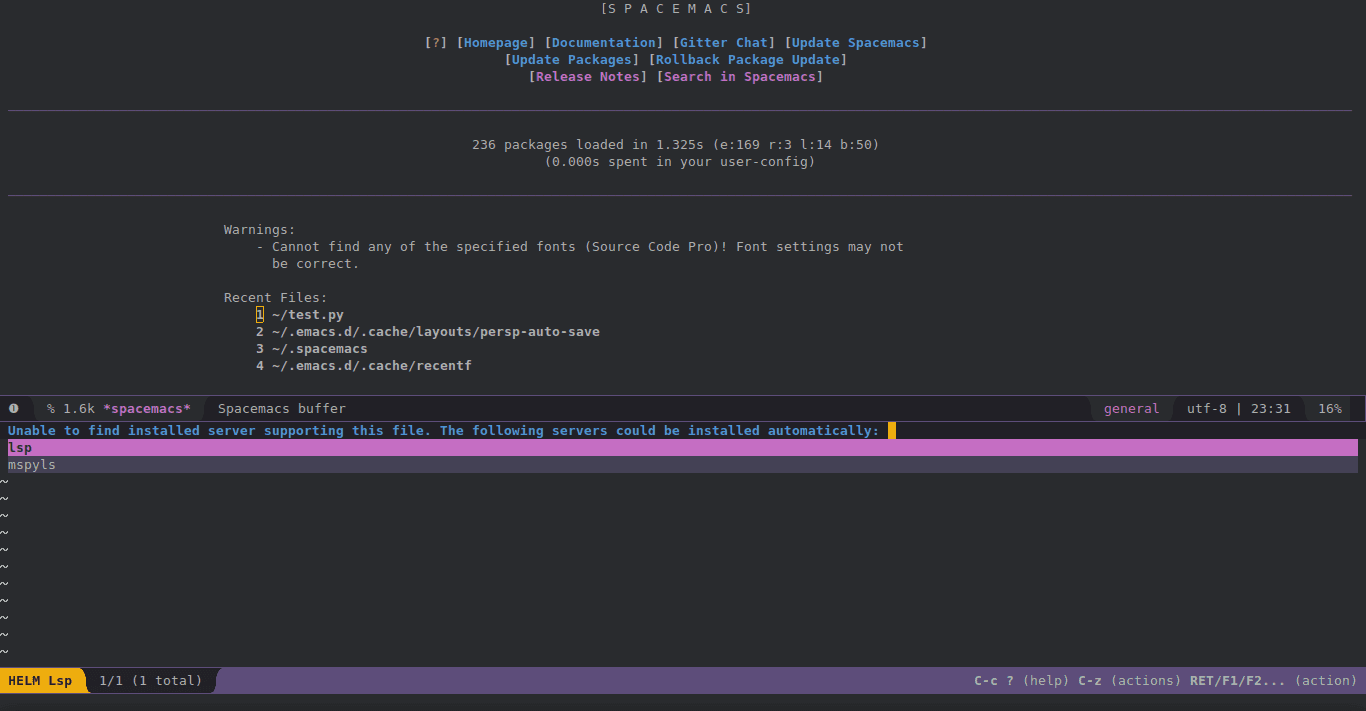Click the HELM Lsp modeline label
This screenshot has height=711, width=1366.
click(40, 681)
